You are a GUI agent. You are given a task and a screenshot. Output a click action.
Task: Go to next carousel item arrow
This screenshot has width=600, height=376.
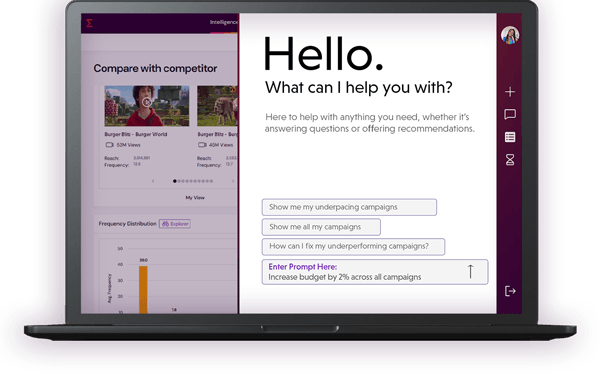coord(233,181)
